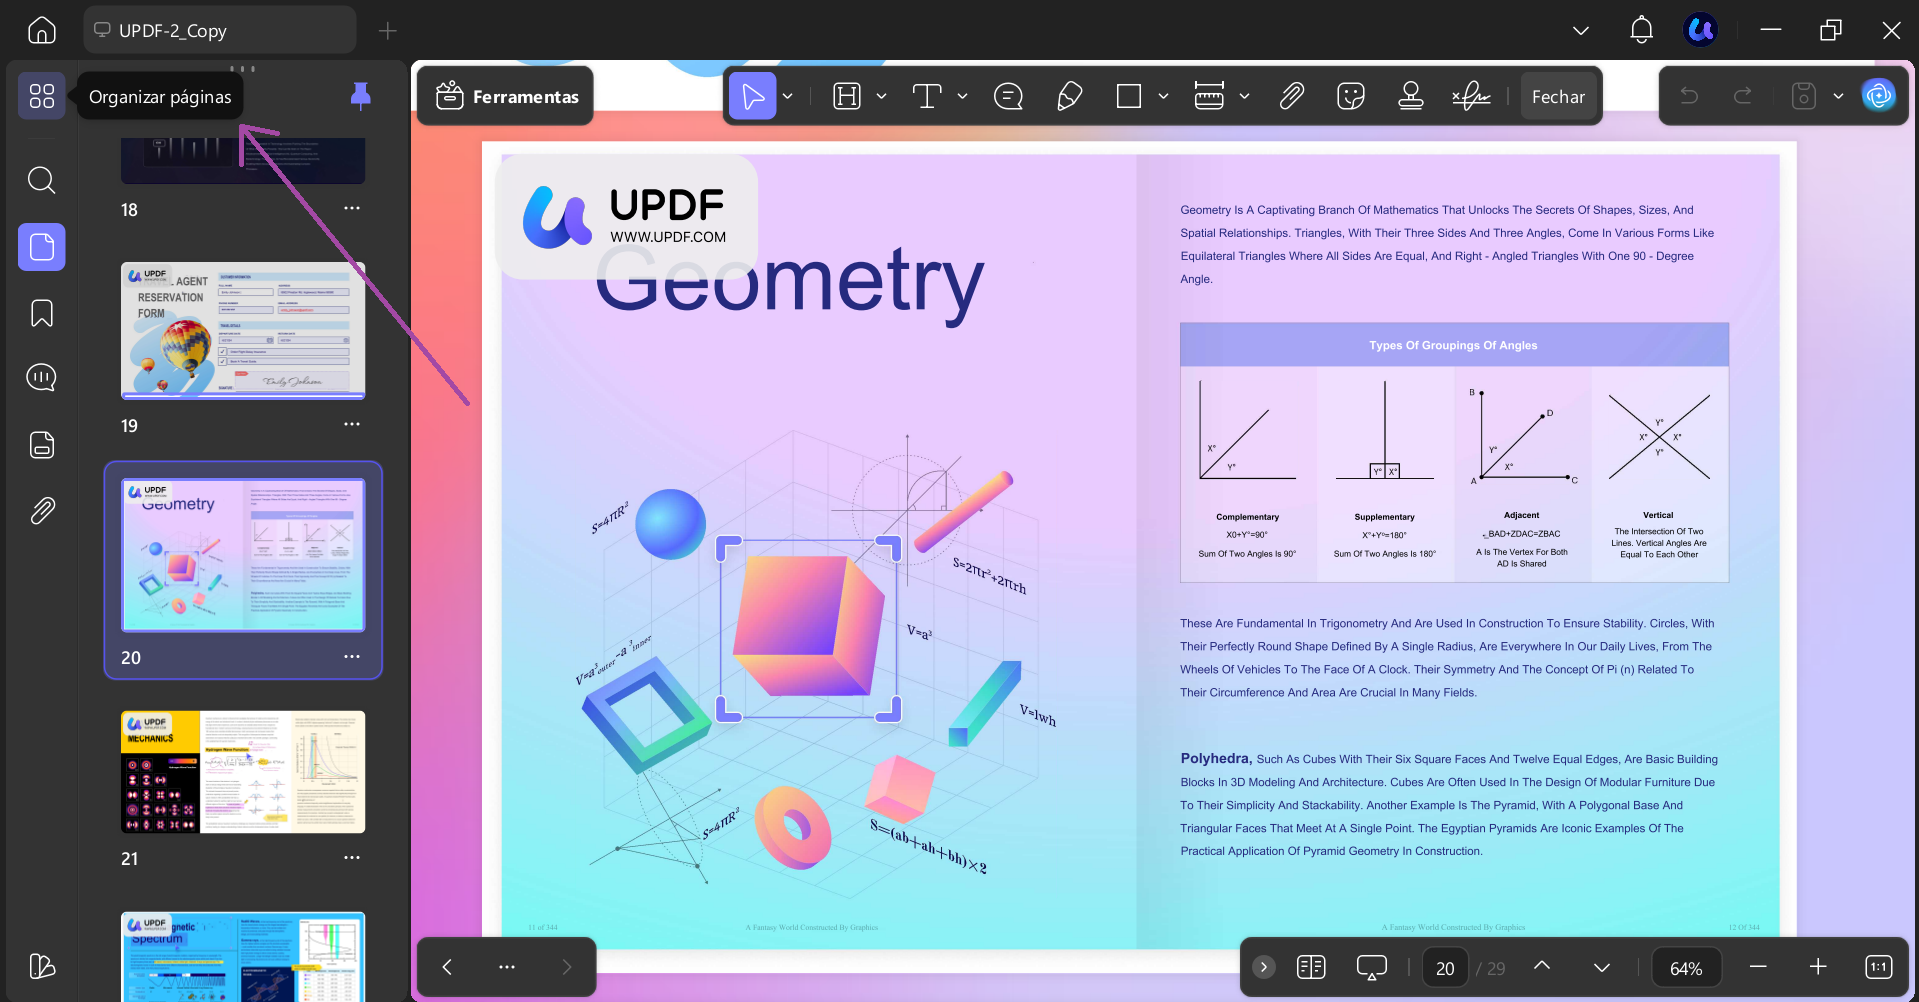Open the Organizar páginas panel icon
The image size is (1919, 1002).
pos(42,96)
